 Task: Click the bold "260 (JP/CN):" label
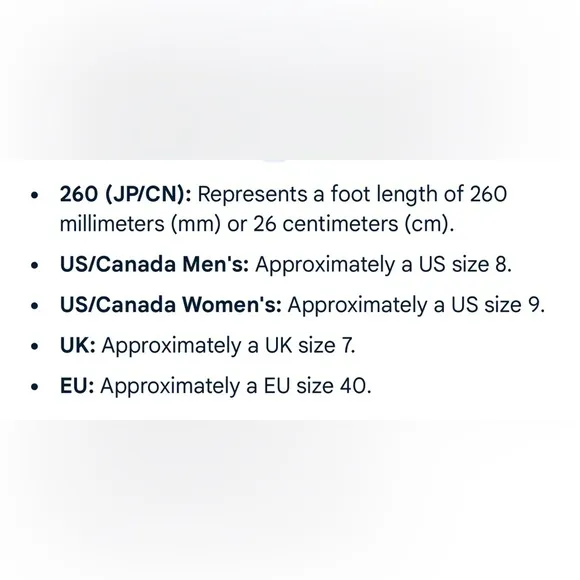tap(126, 194)
